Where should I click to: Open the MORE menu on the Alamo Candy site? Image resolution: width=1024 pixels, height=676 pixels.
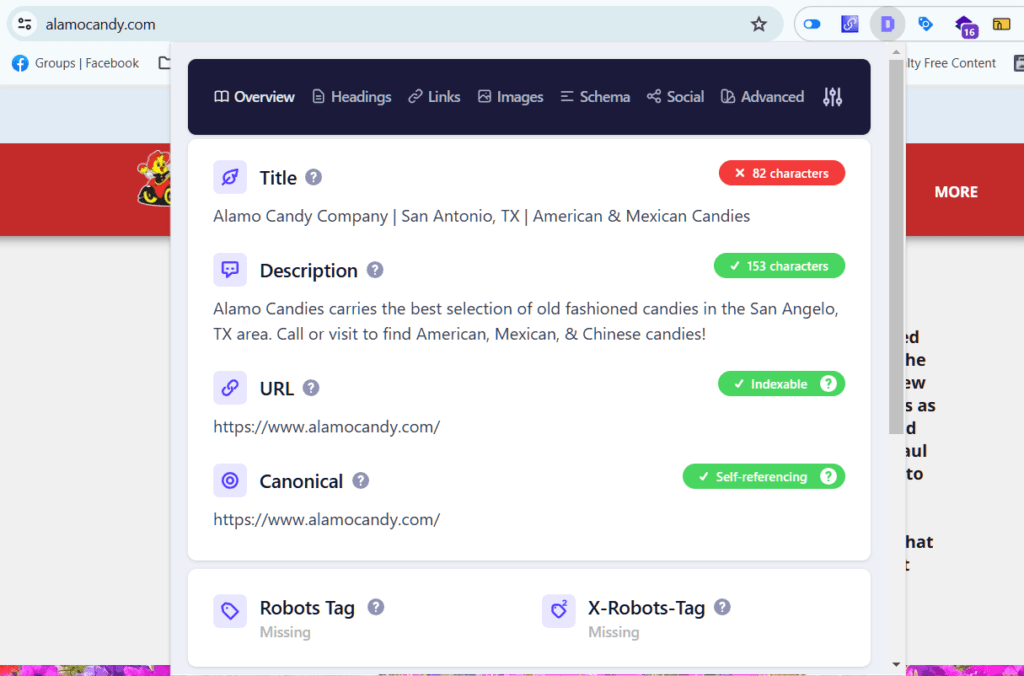point(956,192)
